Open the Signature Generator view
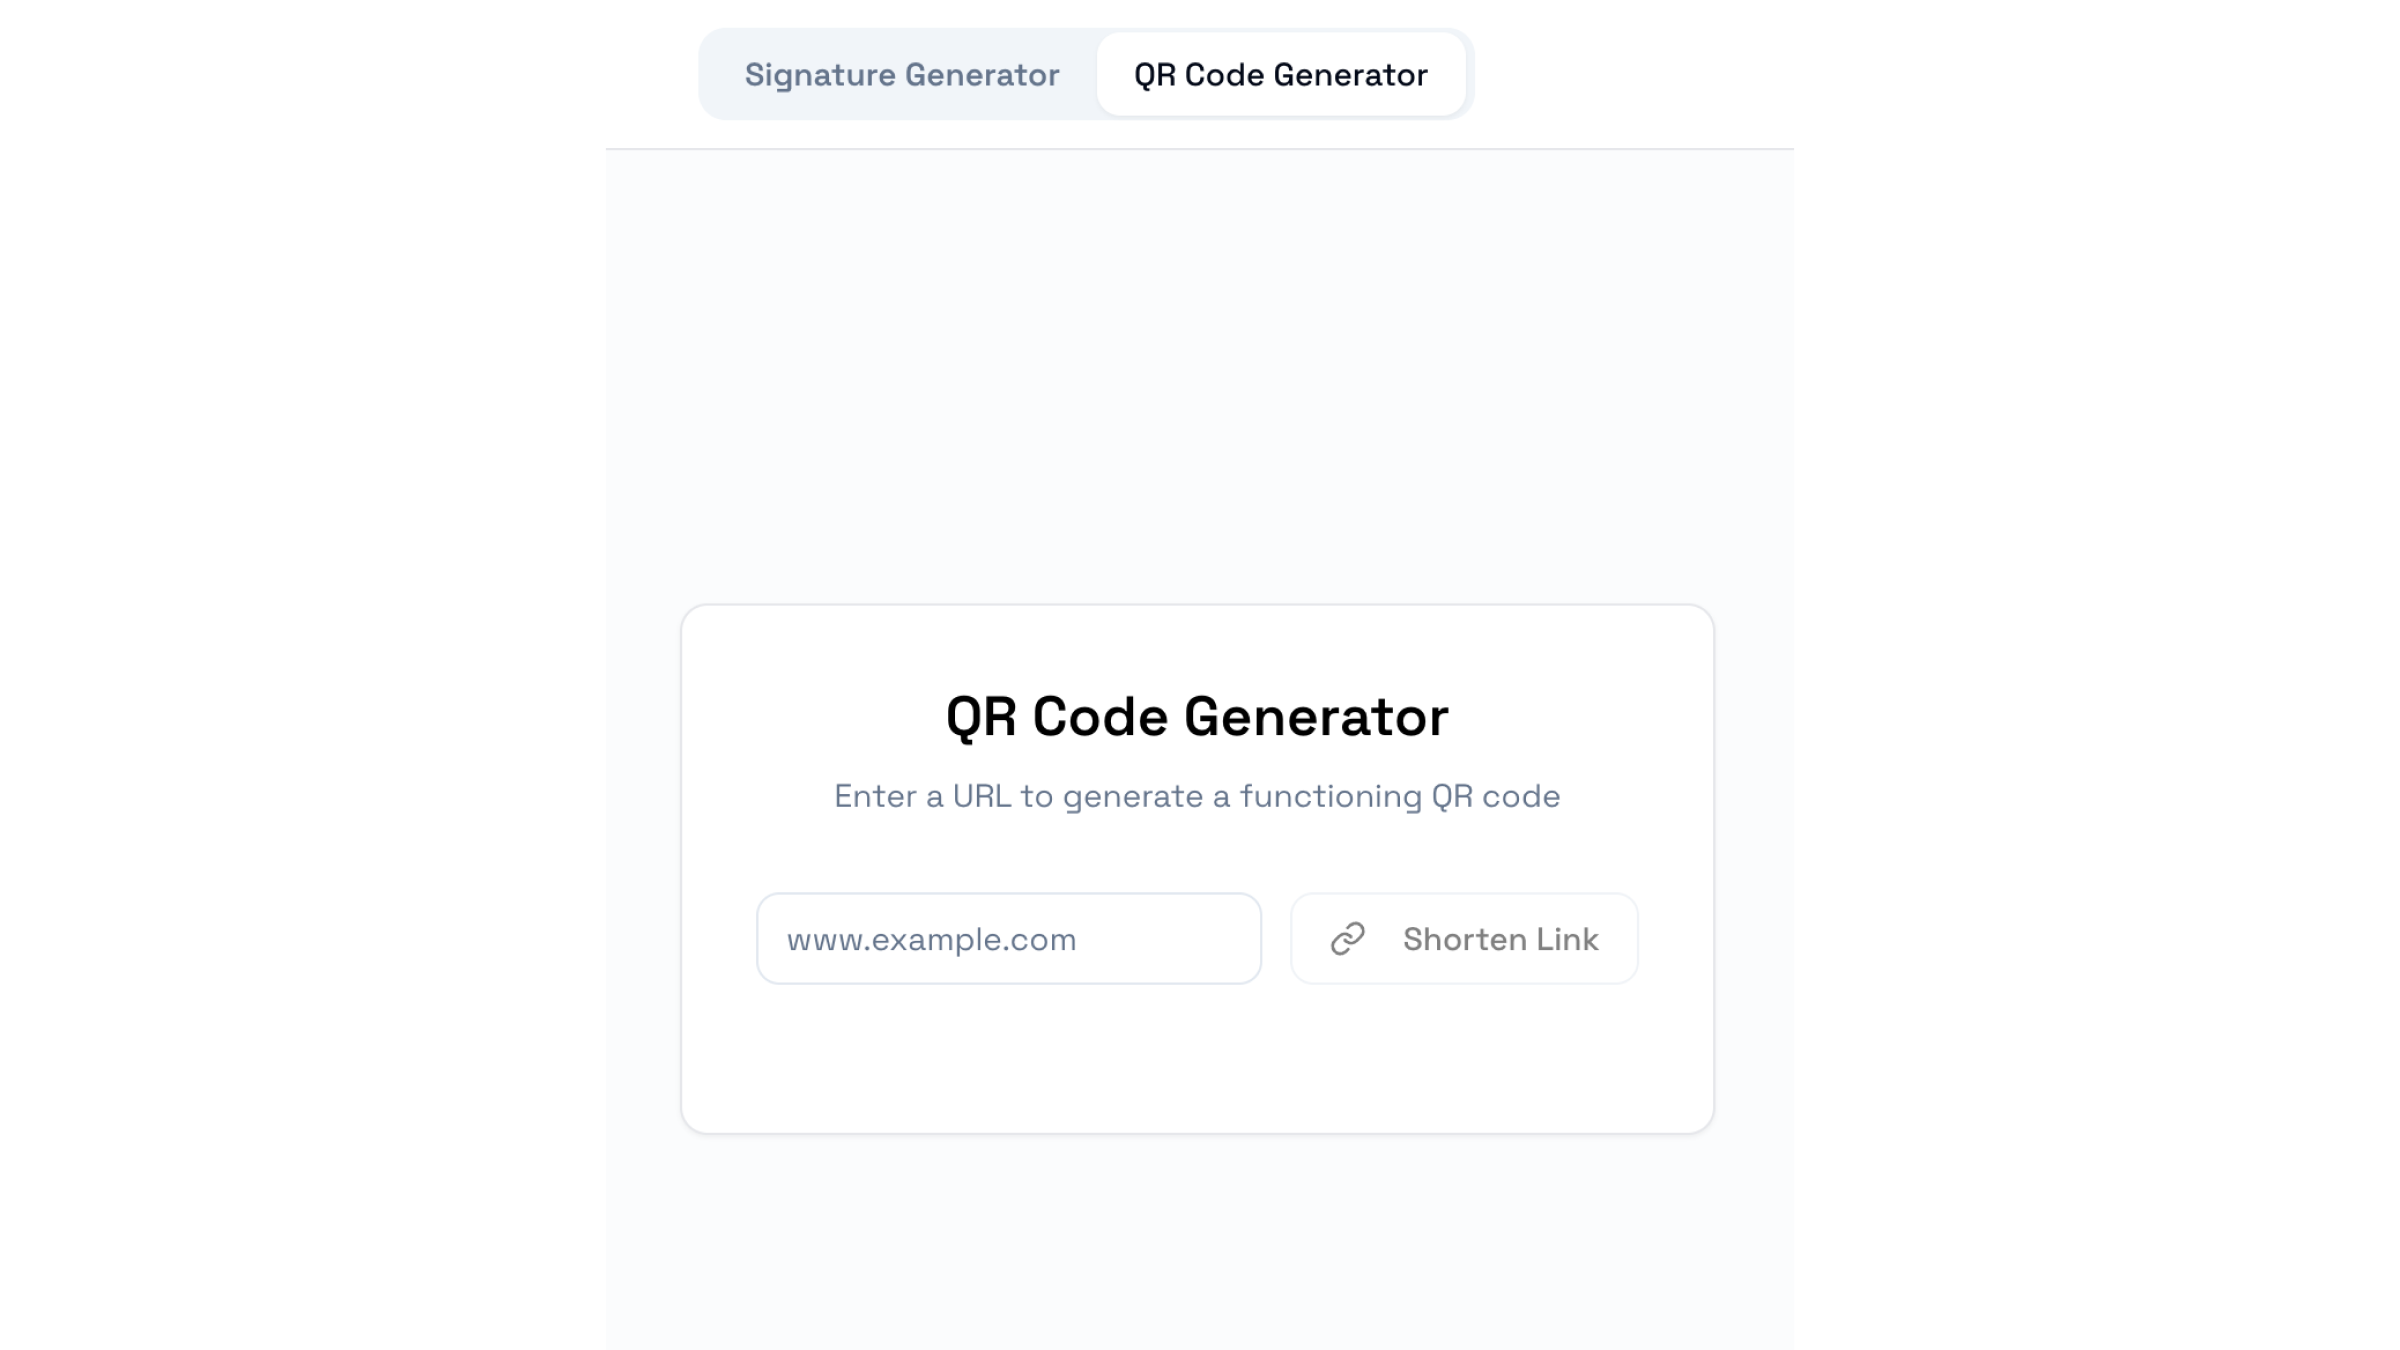This screenshot has height=1350, width=2400. coord(901,75)
